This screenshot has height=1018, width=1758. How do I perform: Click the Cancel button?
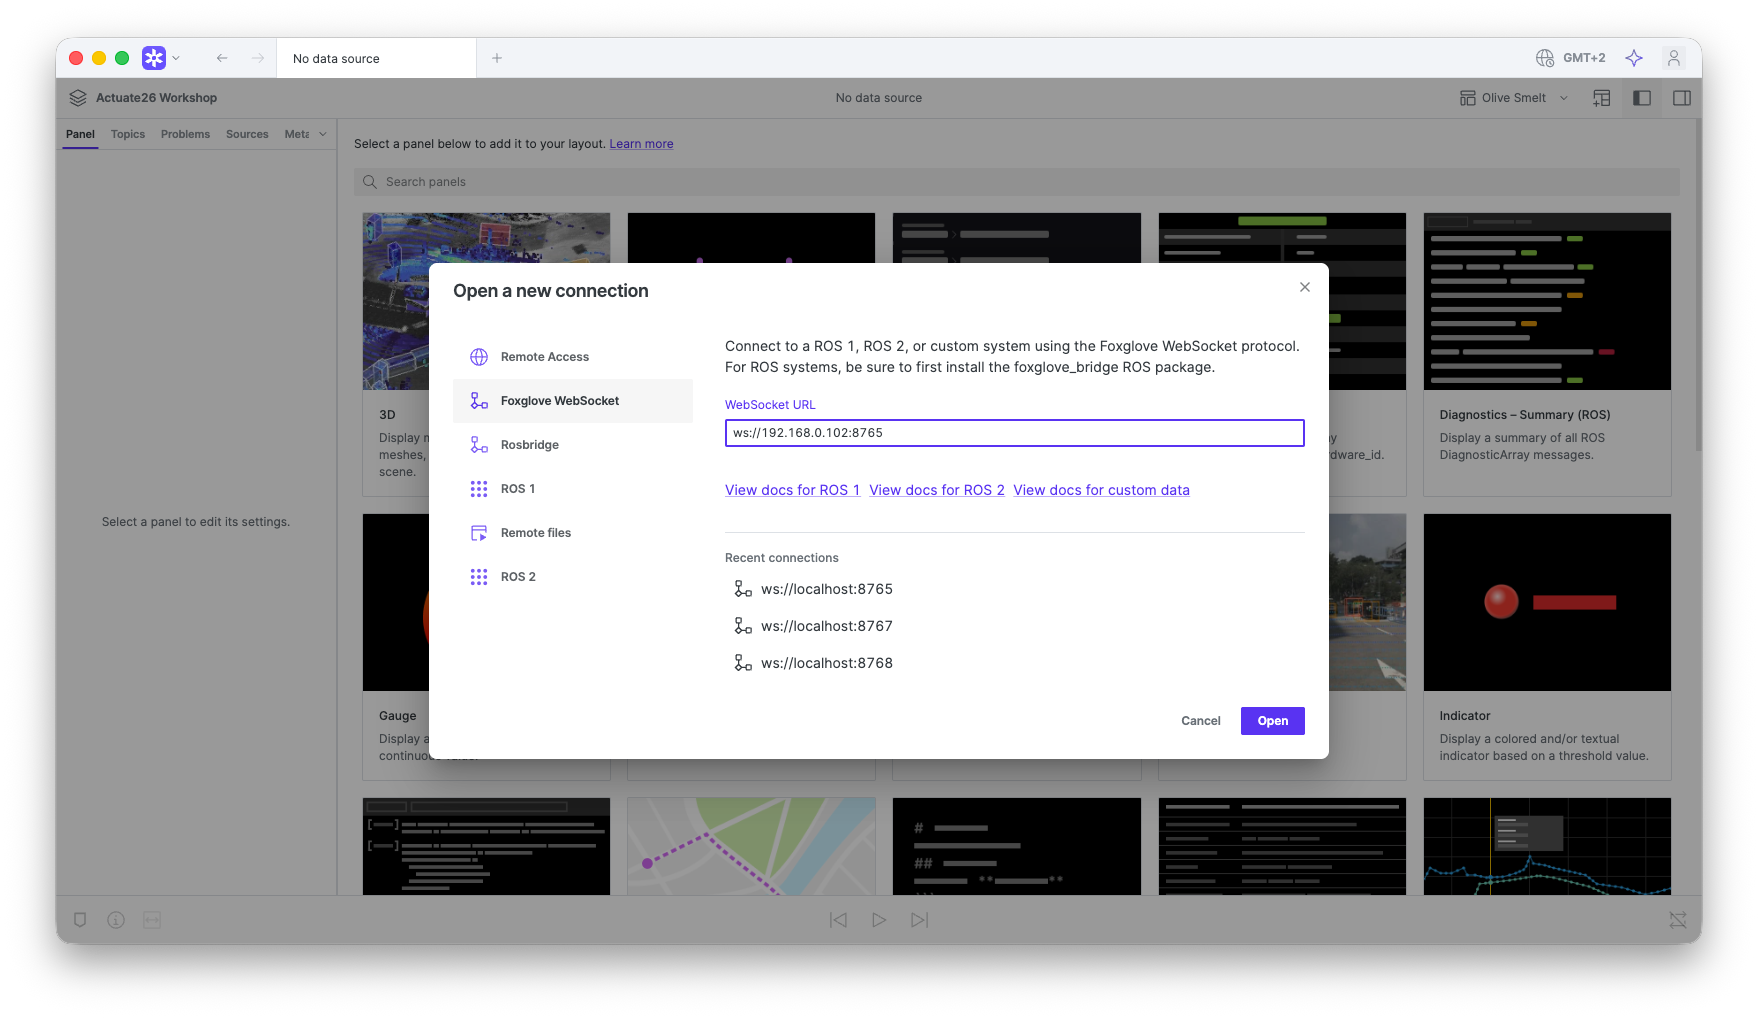tap(1200, 721)
